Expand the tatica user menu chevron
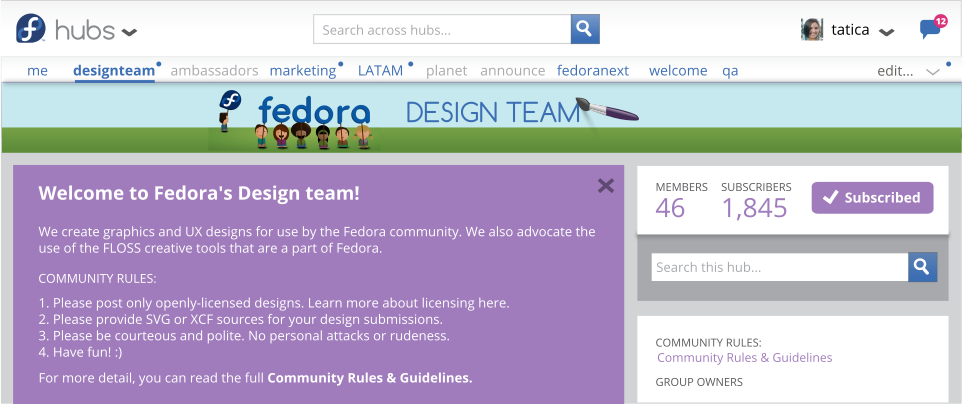Screen dimensions: 965x404 click(886, 32)
